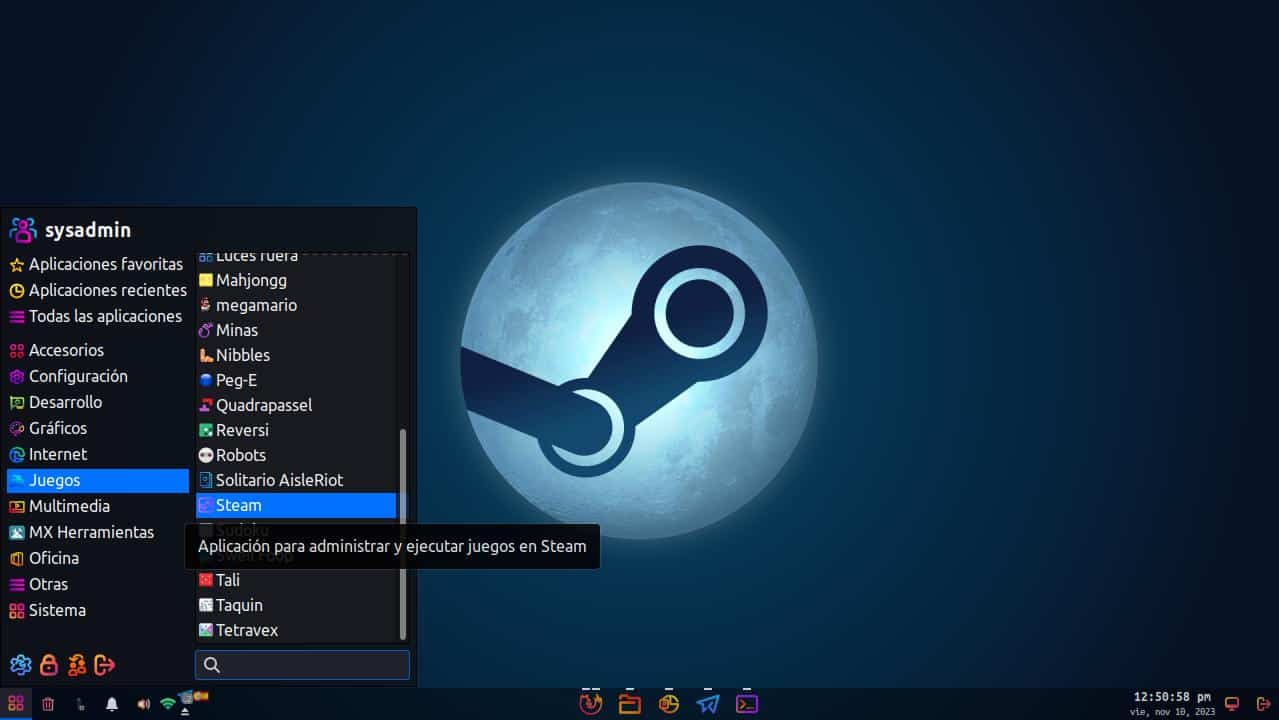Viewport: 1279px width, 720px height.
Task: Select the Internet category
Action: tap(97, 454)
